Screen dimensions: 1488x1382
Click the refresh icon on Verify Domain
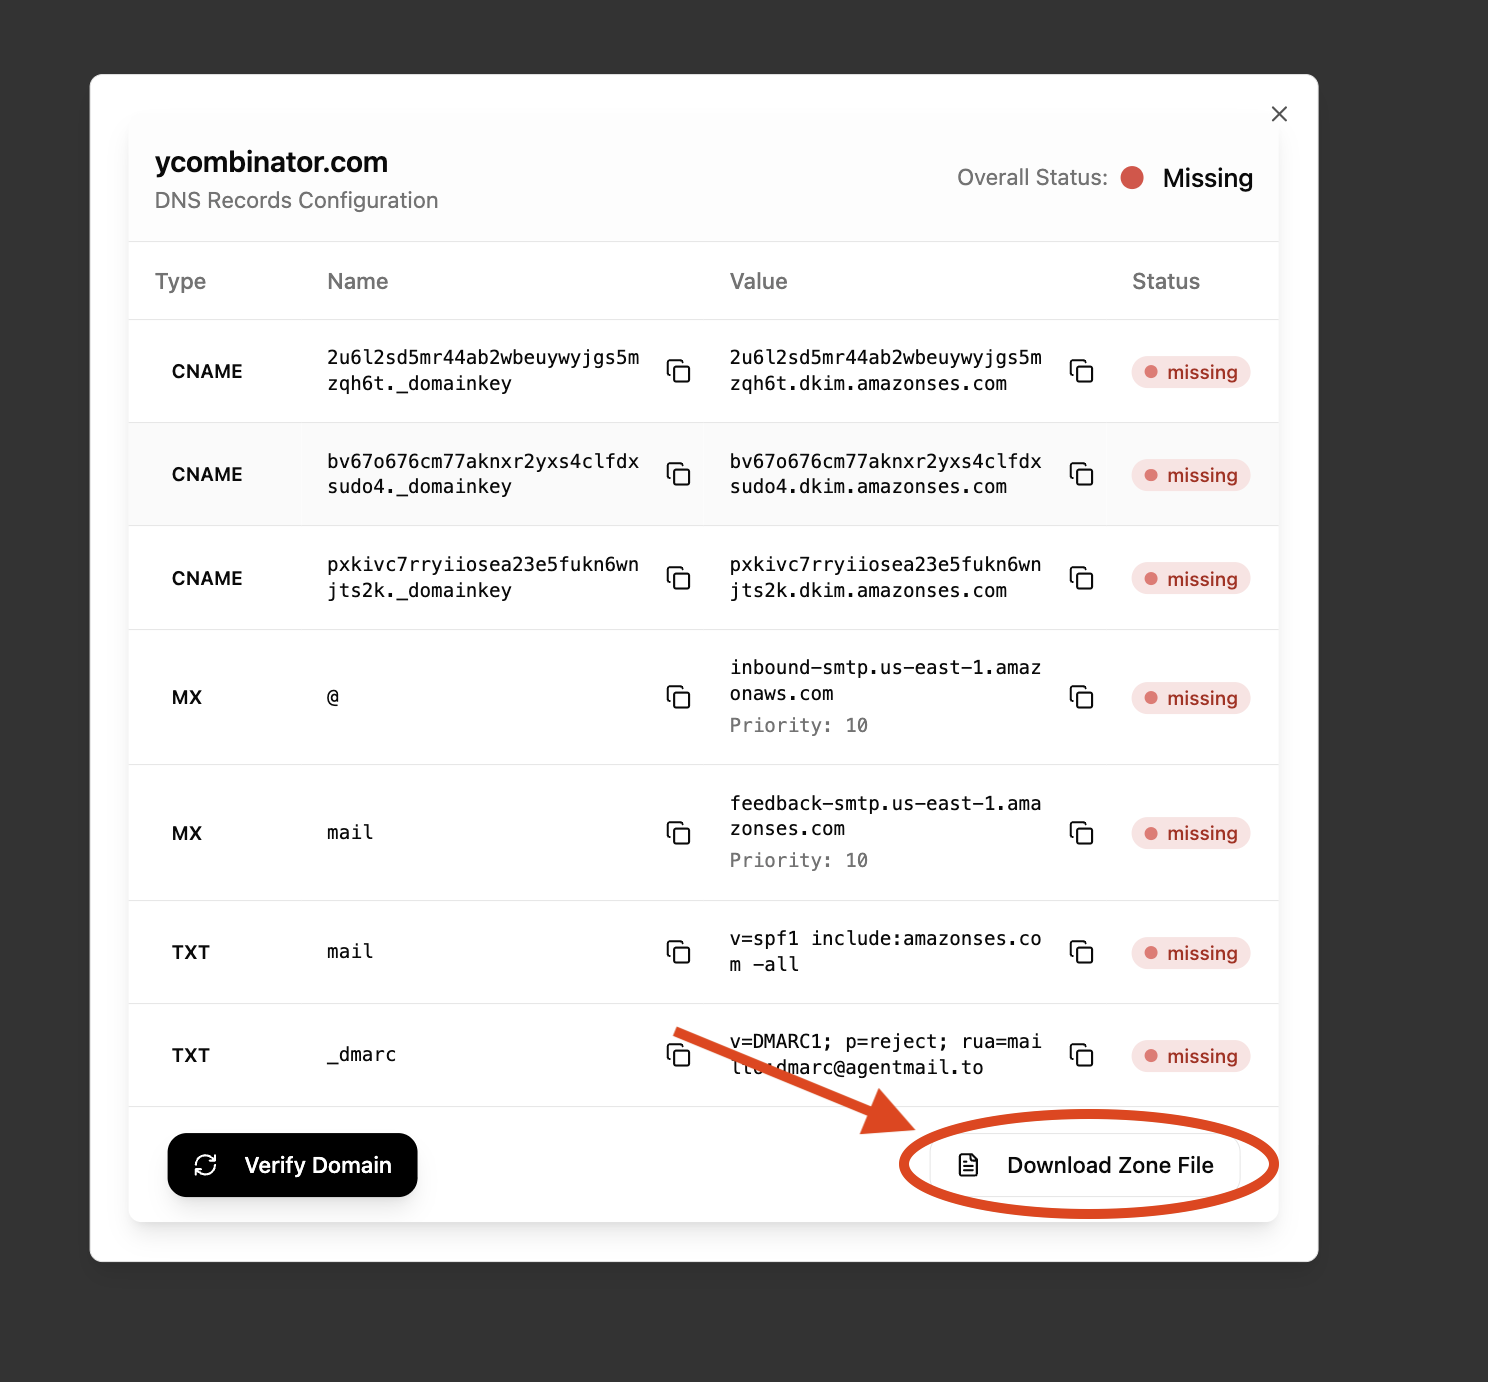pyautogui.click(x=206, y=1165)
